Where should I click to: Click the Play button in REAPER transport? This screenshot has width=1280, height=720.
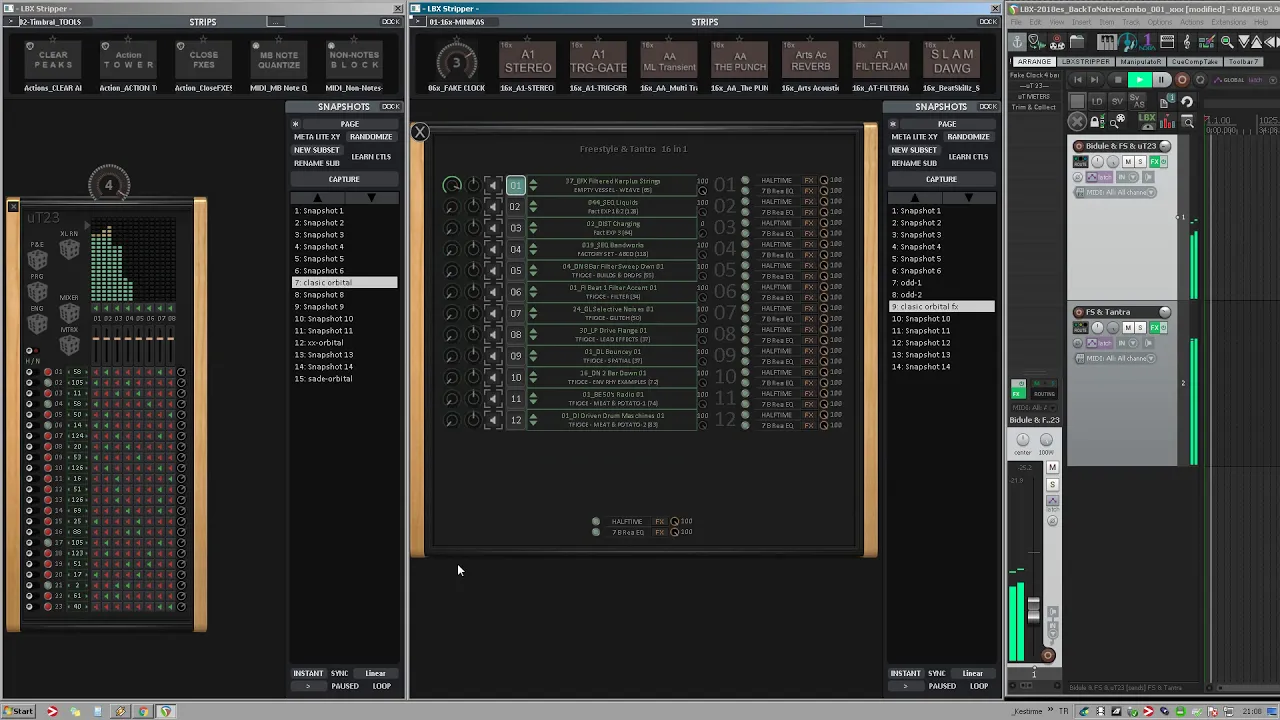click(1140, 80)
